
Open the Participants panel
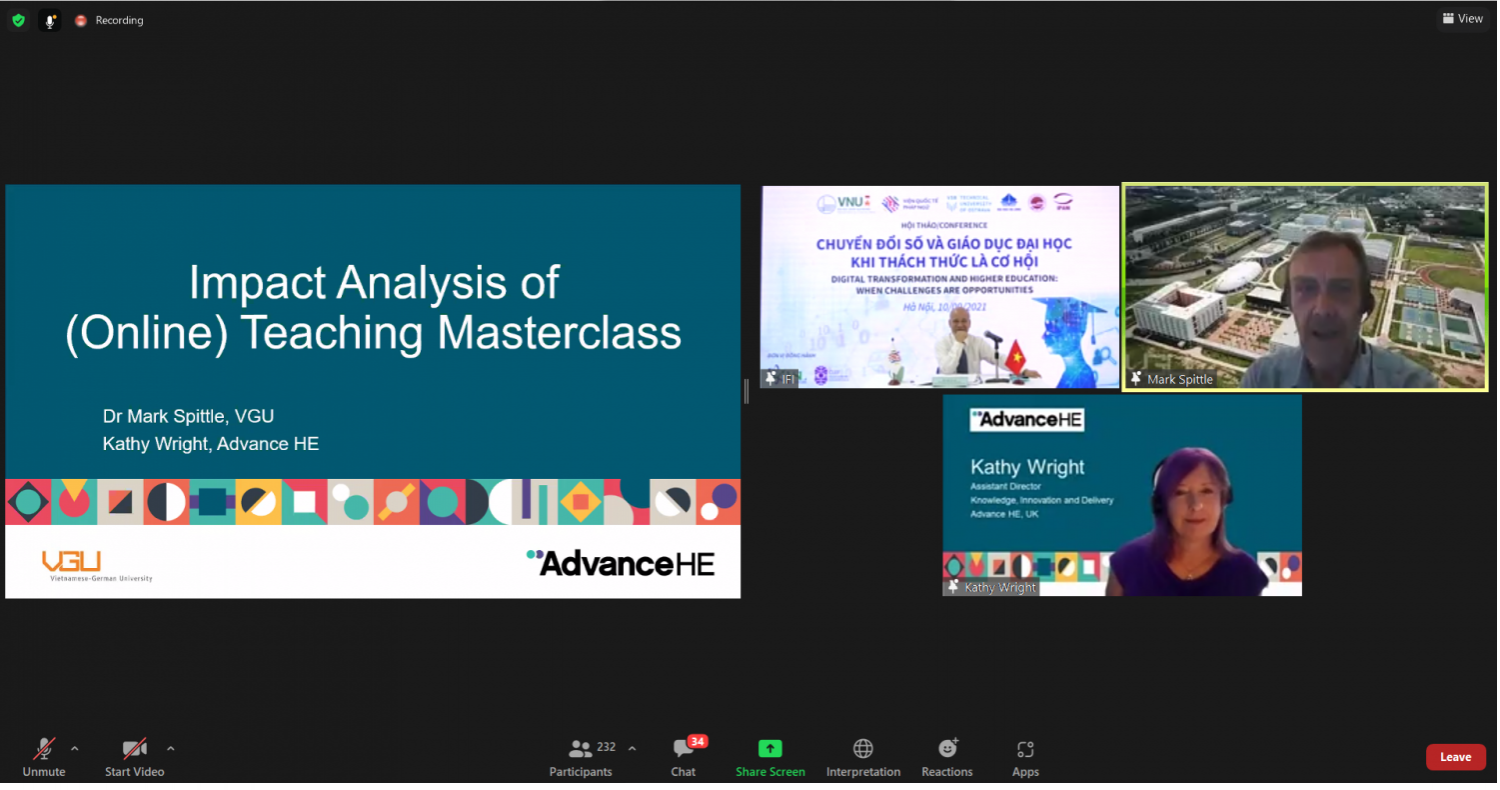(x=581, y=757)
